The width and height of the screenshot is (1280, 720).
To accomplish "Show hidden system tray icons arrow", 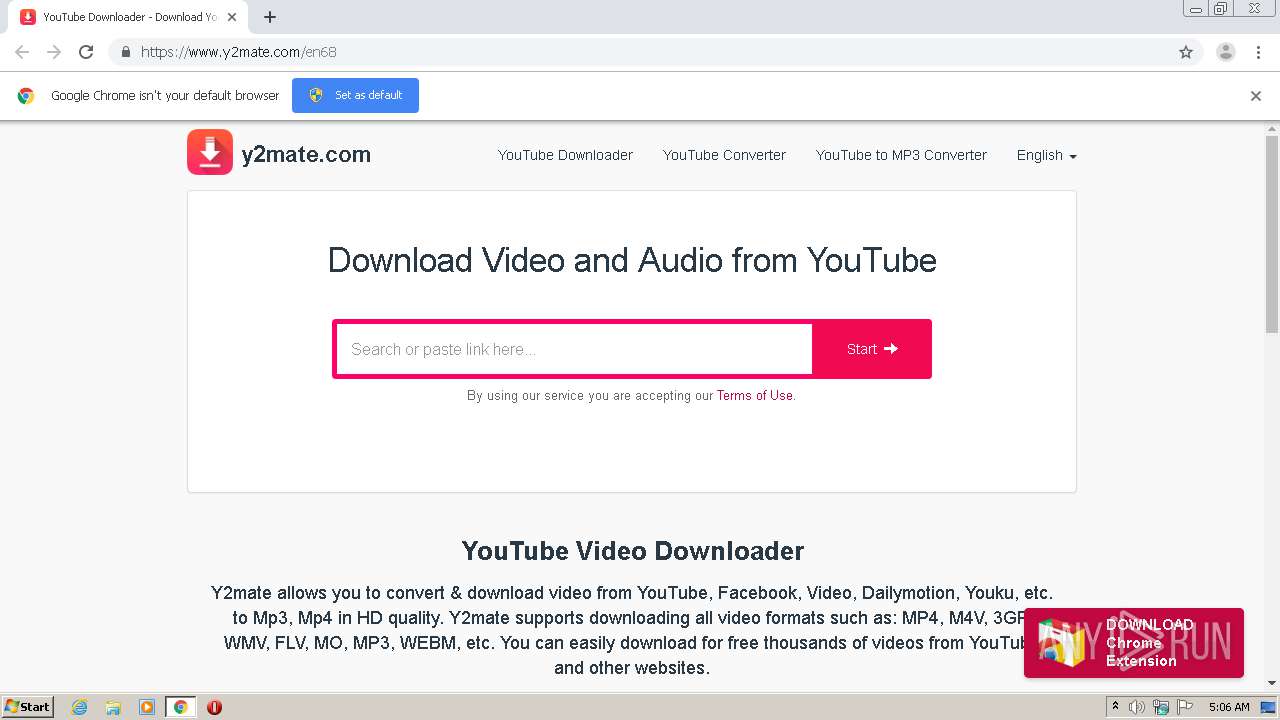I will pos(1115,707).
